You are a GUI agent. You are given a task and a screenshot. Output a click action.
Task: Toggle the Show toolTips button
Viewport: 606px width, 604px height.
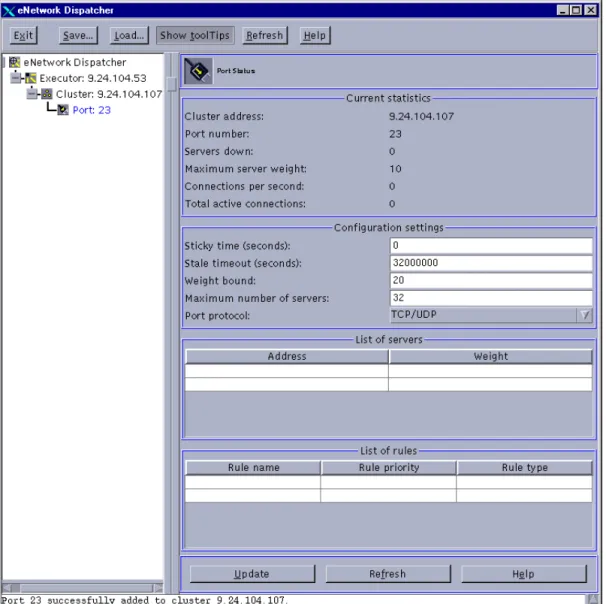[195, 36]
